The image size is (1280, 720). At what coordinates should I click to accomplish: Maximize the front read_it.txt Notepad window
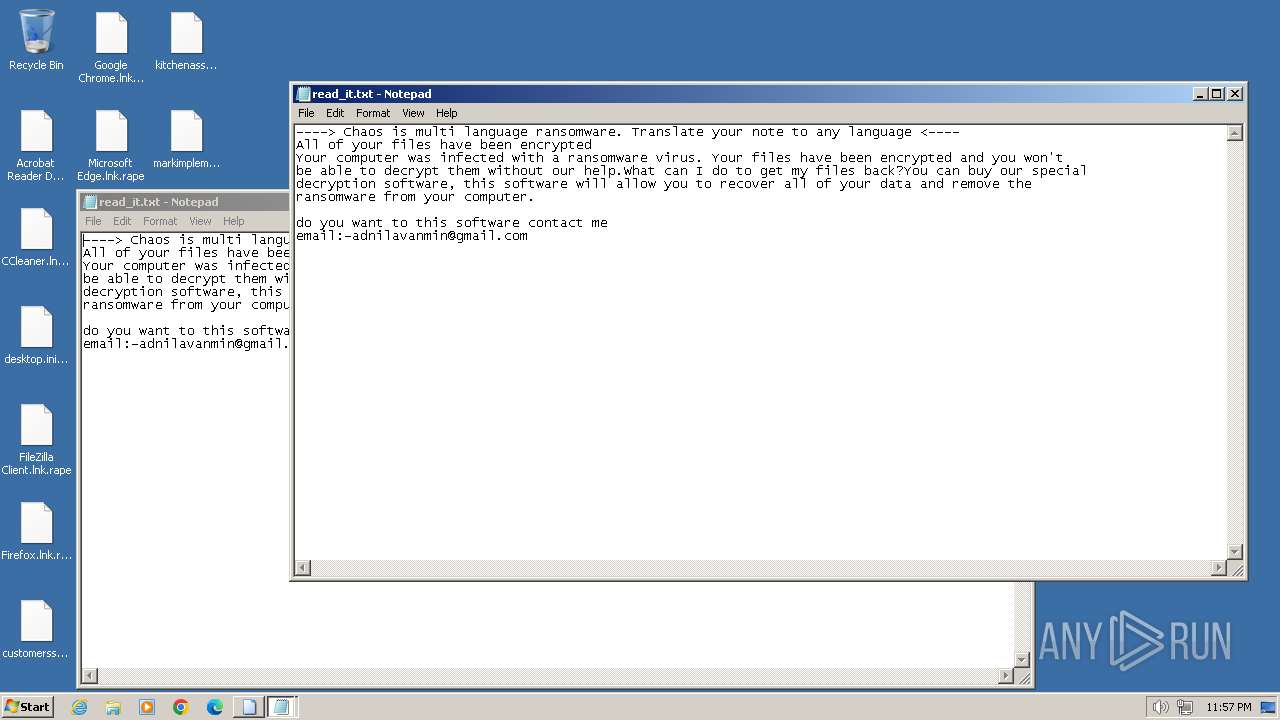(1217, 94)
